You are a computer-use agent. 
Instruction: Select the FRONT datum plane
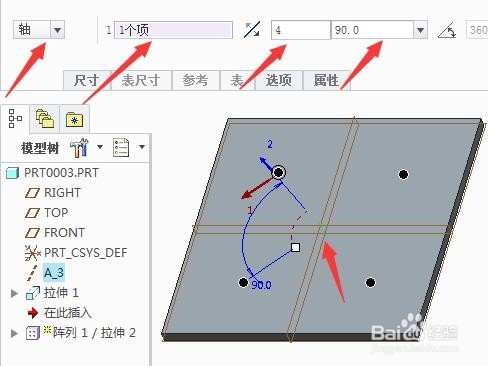64,233
